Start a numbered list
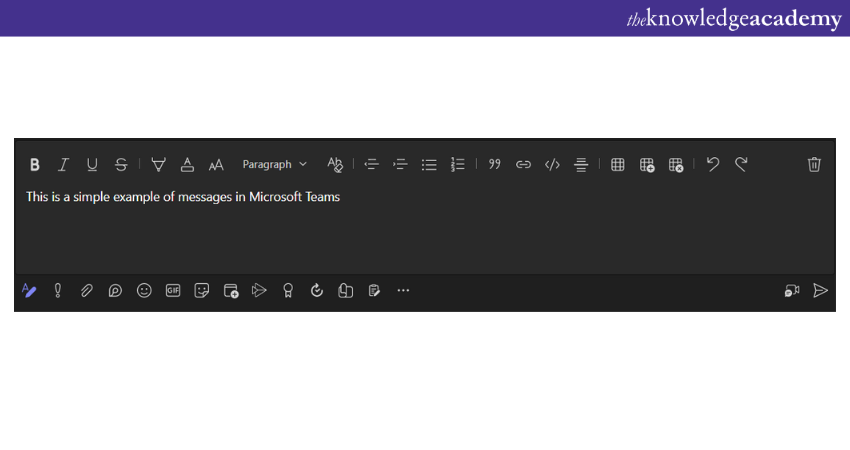The height and width of the screenshot is (450, 850). click(x=458, y=165)
